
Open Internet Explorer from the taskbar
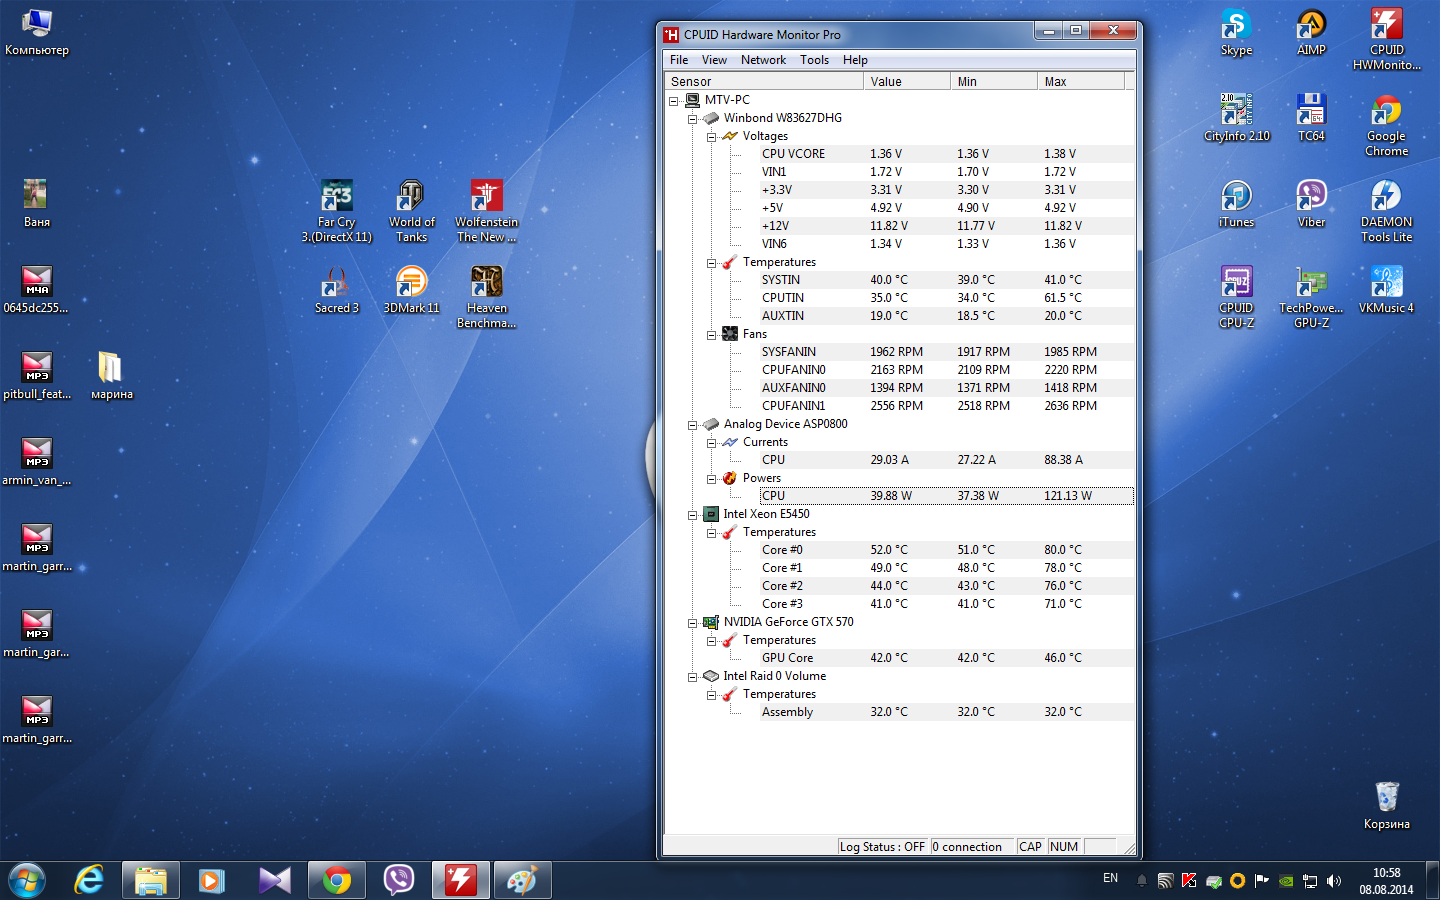tap(89, 880)
